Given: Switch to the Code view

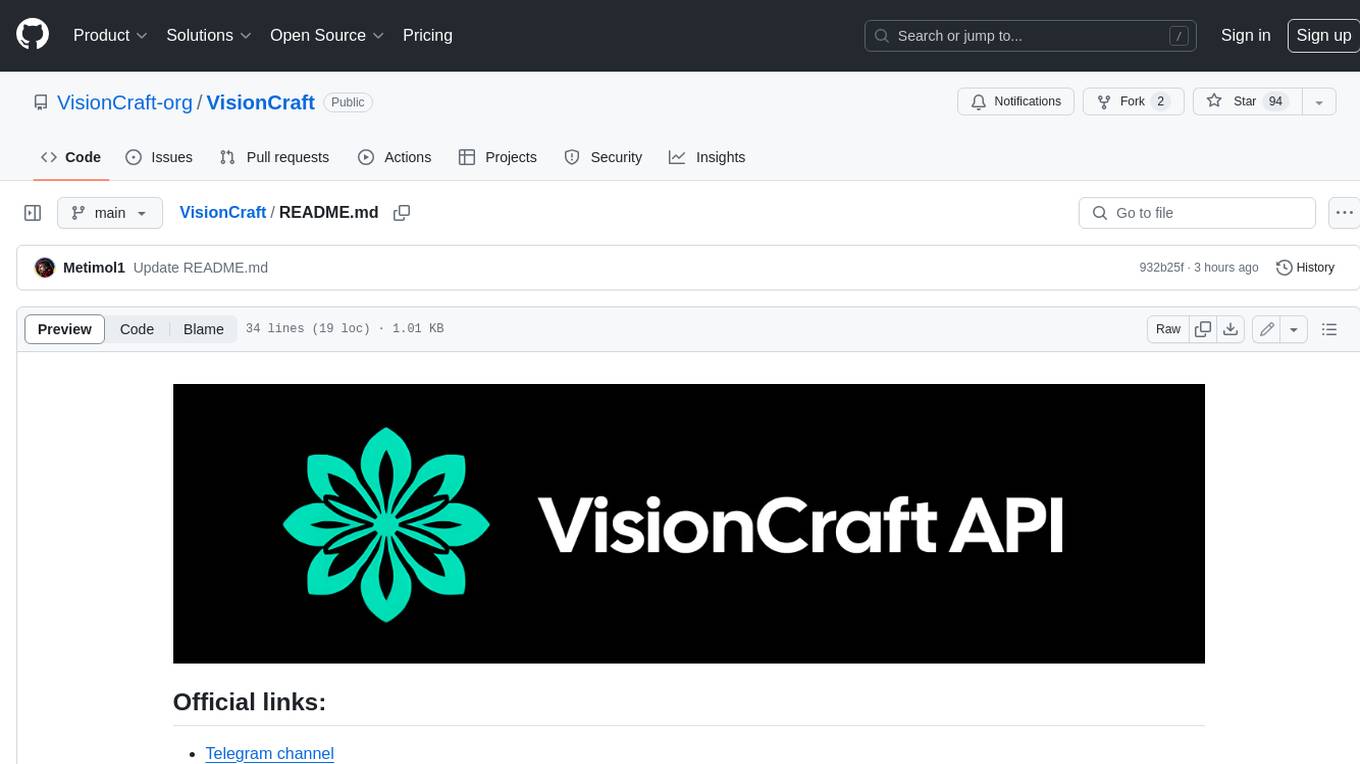Looking at the screenshot, I should pyautogui.click(x=137, y=329).
